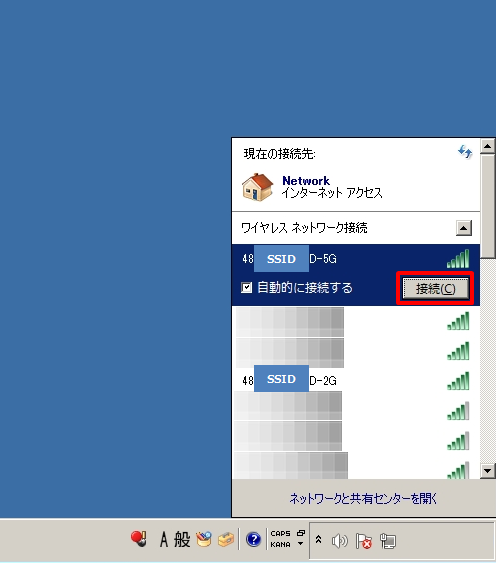The height and width of the screenshot is (563, 496).
Task: Click the IME toolbox icon
Action: click(226, 539)
